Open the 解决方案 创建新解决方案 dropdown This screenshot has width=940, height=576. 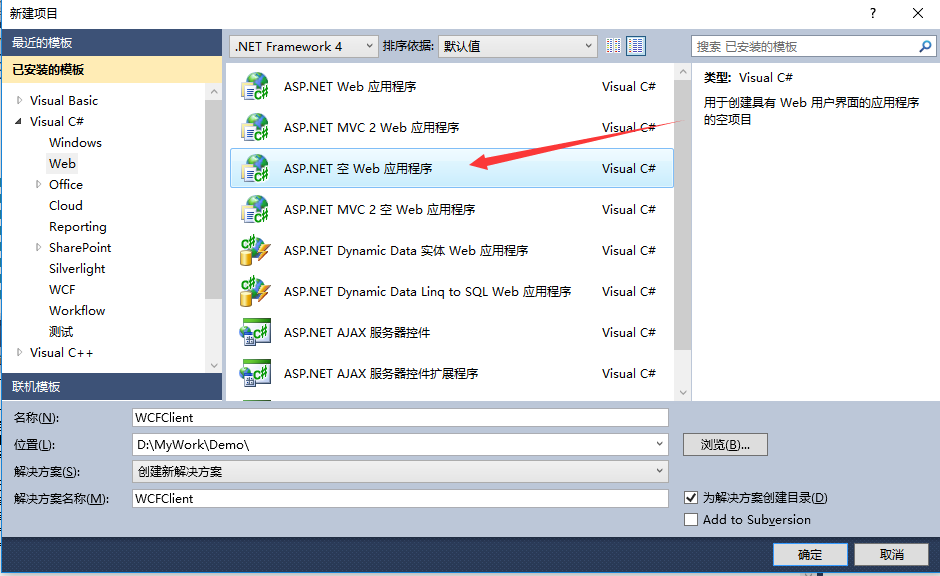(x=400, y=472)
